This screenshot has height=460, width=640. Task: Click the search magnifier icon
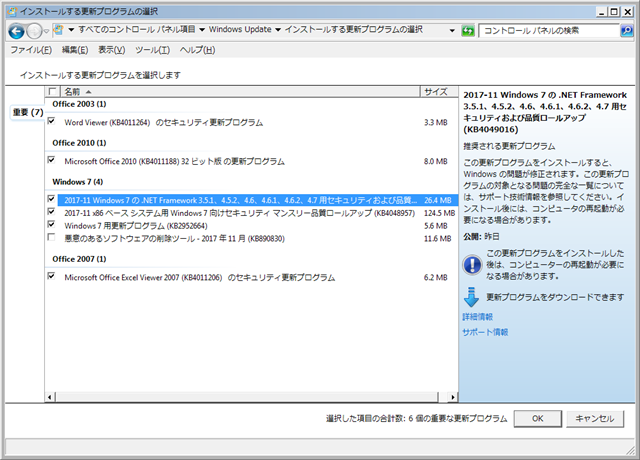(627, 30)
